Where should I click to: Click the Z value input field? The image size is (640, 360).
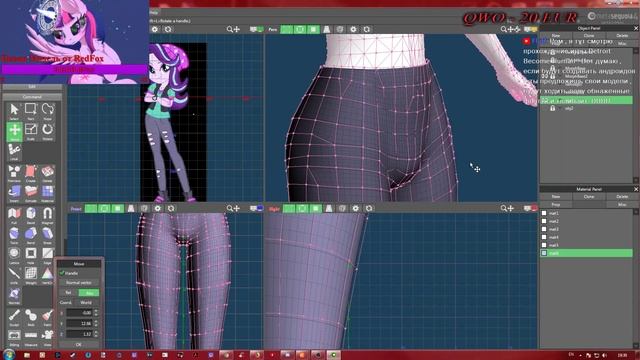click(x=80, y=334)
